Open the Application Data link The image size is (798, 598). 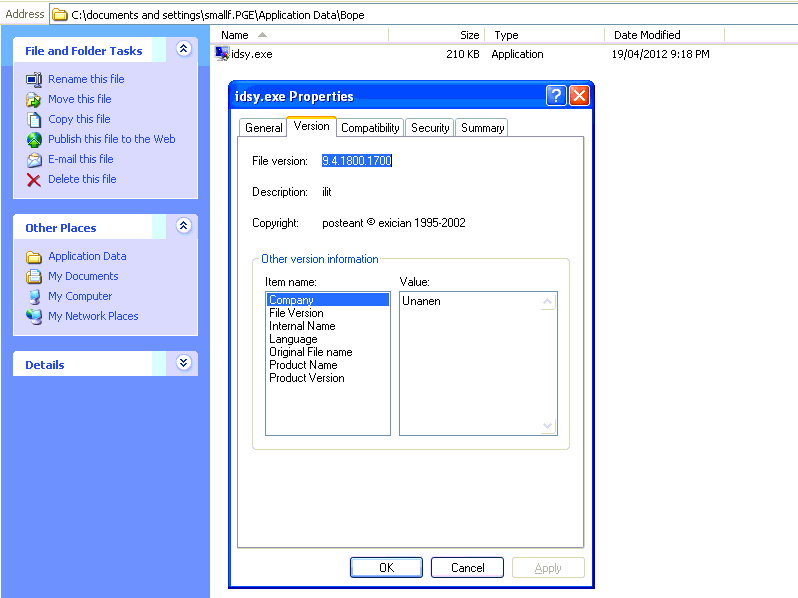pos(87,256)
